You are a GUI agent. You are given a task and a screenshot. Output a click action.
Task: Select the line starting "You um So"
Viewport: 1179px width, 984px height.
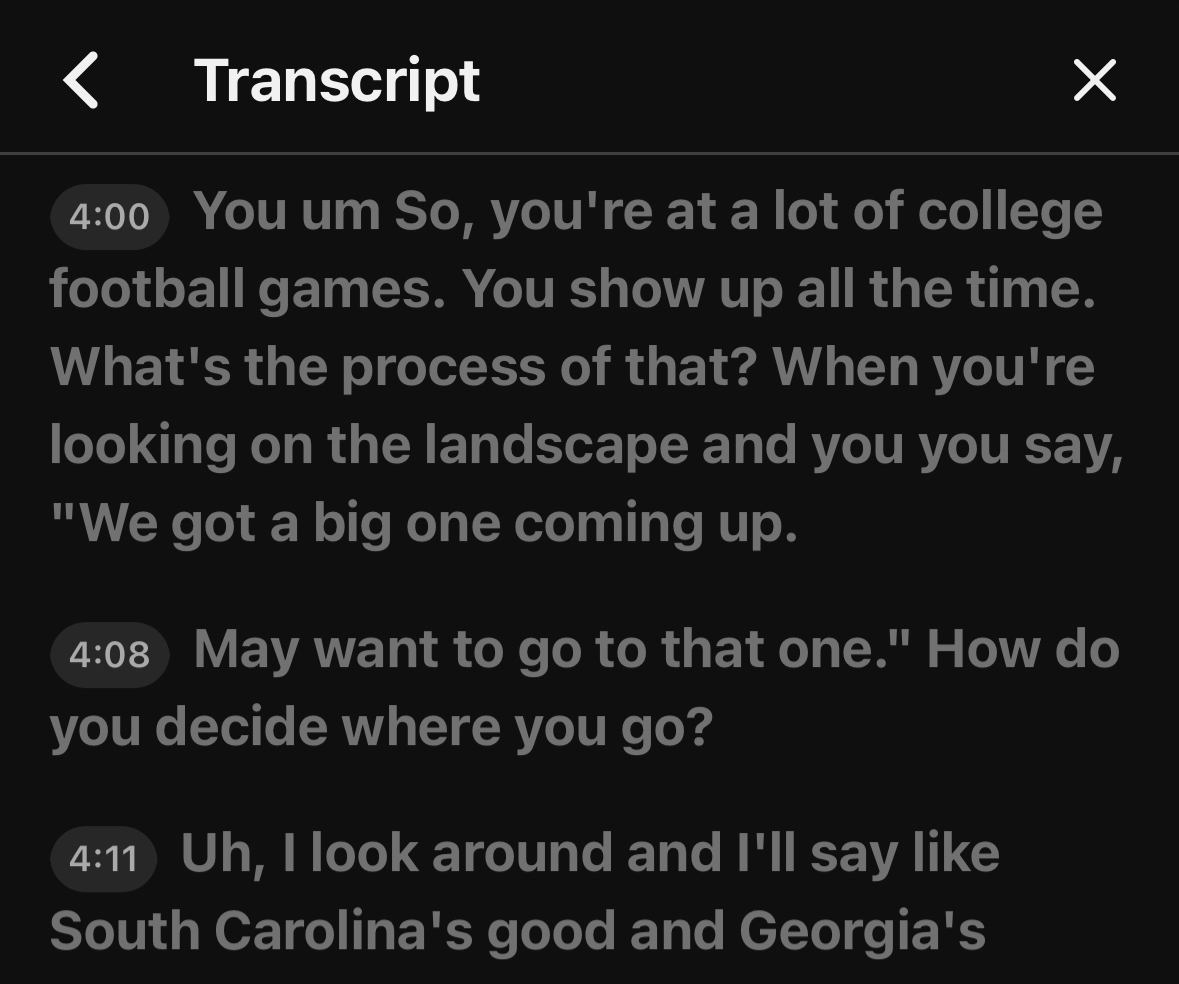(x=647, y=211)
